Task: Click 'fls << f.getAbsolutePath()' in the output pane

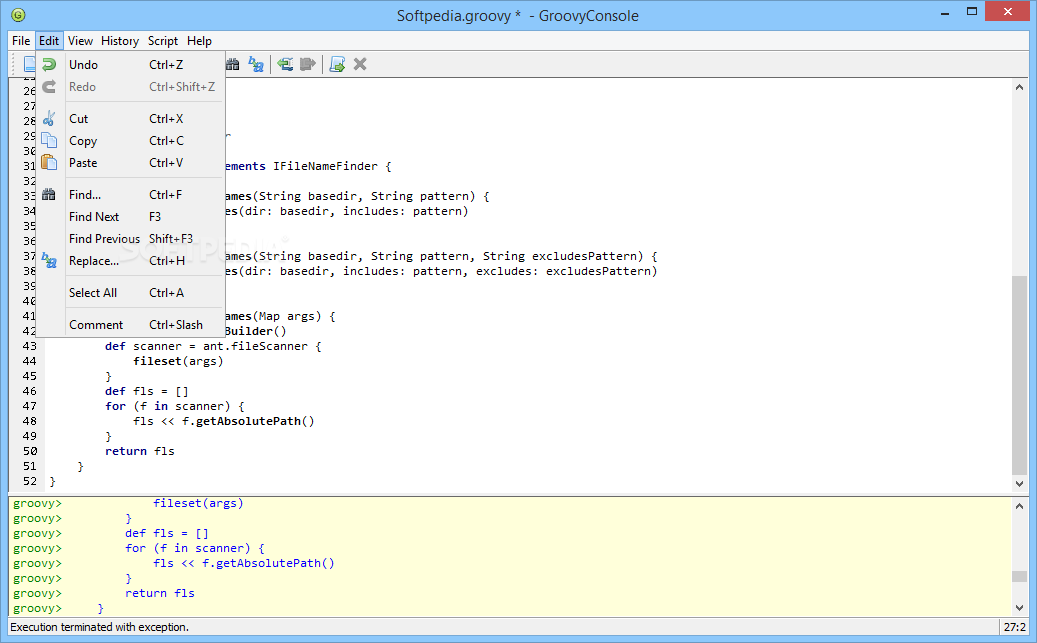Action: pos(244,564)
